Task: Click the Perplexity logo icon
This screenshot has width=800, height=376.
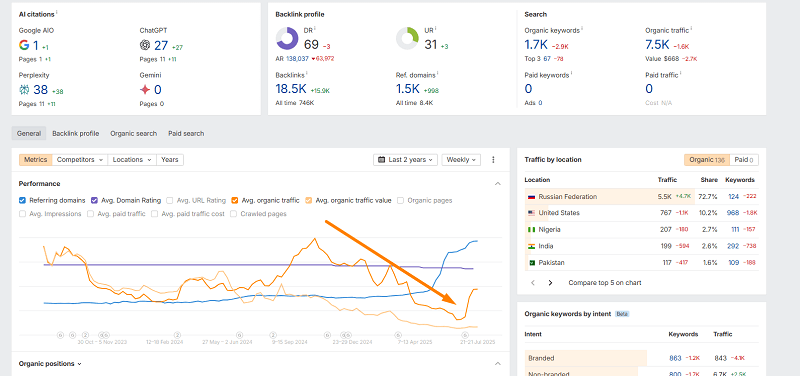Action: (24, 90)
